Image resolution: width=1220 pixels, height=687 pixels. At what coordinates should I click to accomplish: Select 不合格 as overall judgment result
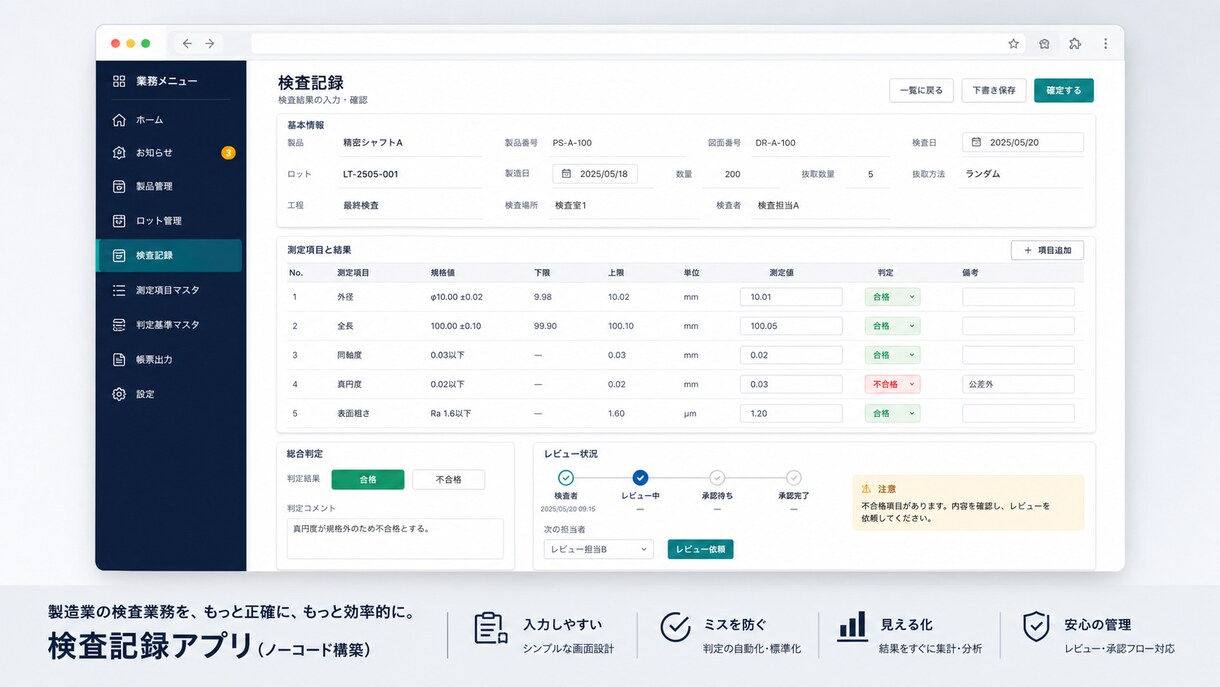coord(449,479)
